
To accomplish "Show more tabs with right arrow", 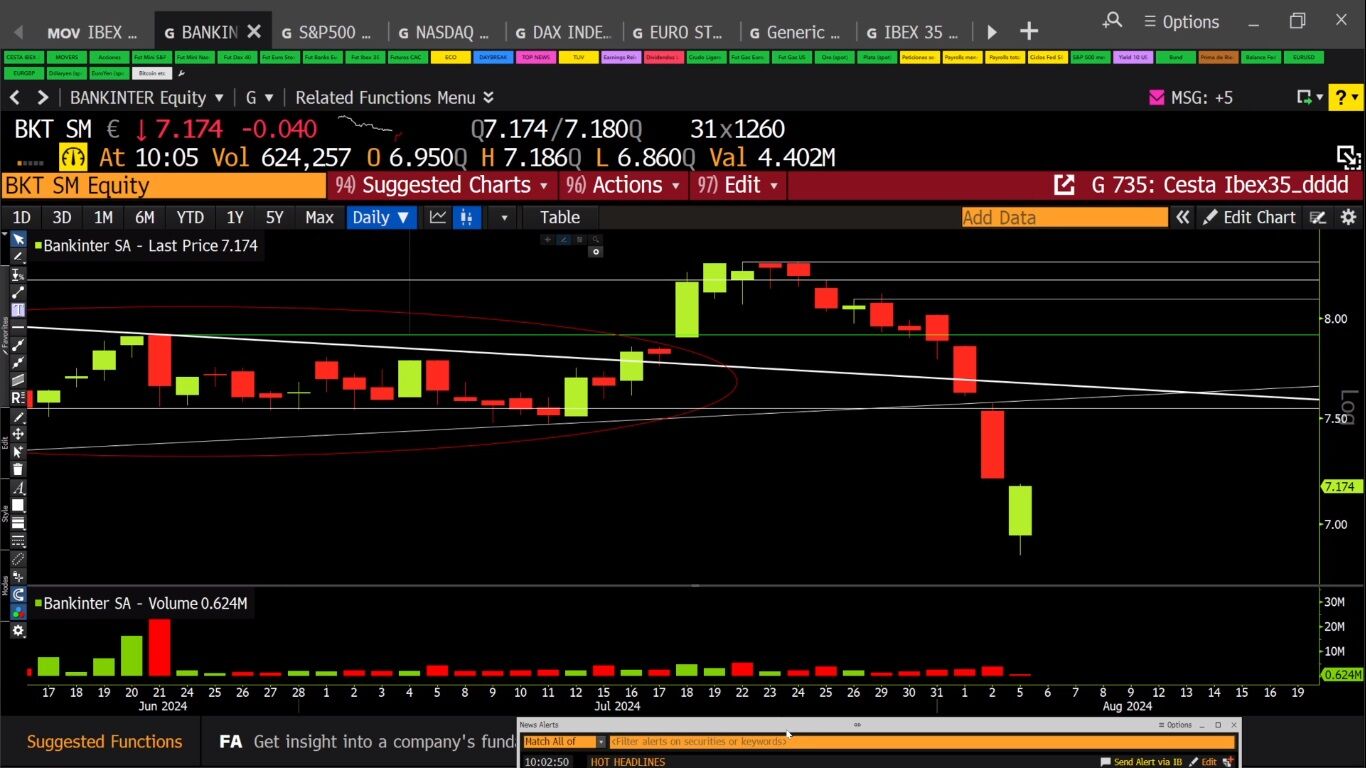I will click(x=992, y=32).
